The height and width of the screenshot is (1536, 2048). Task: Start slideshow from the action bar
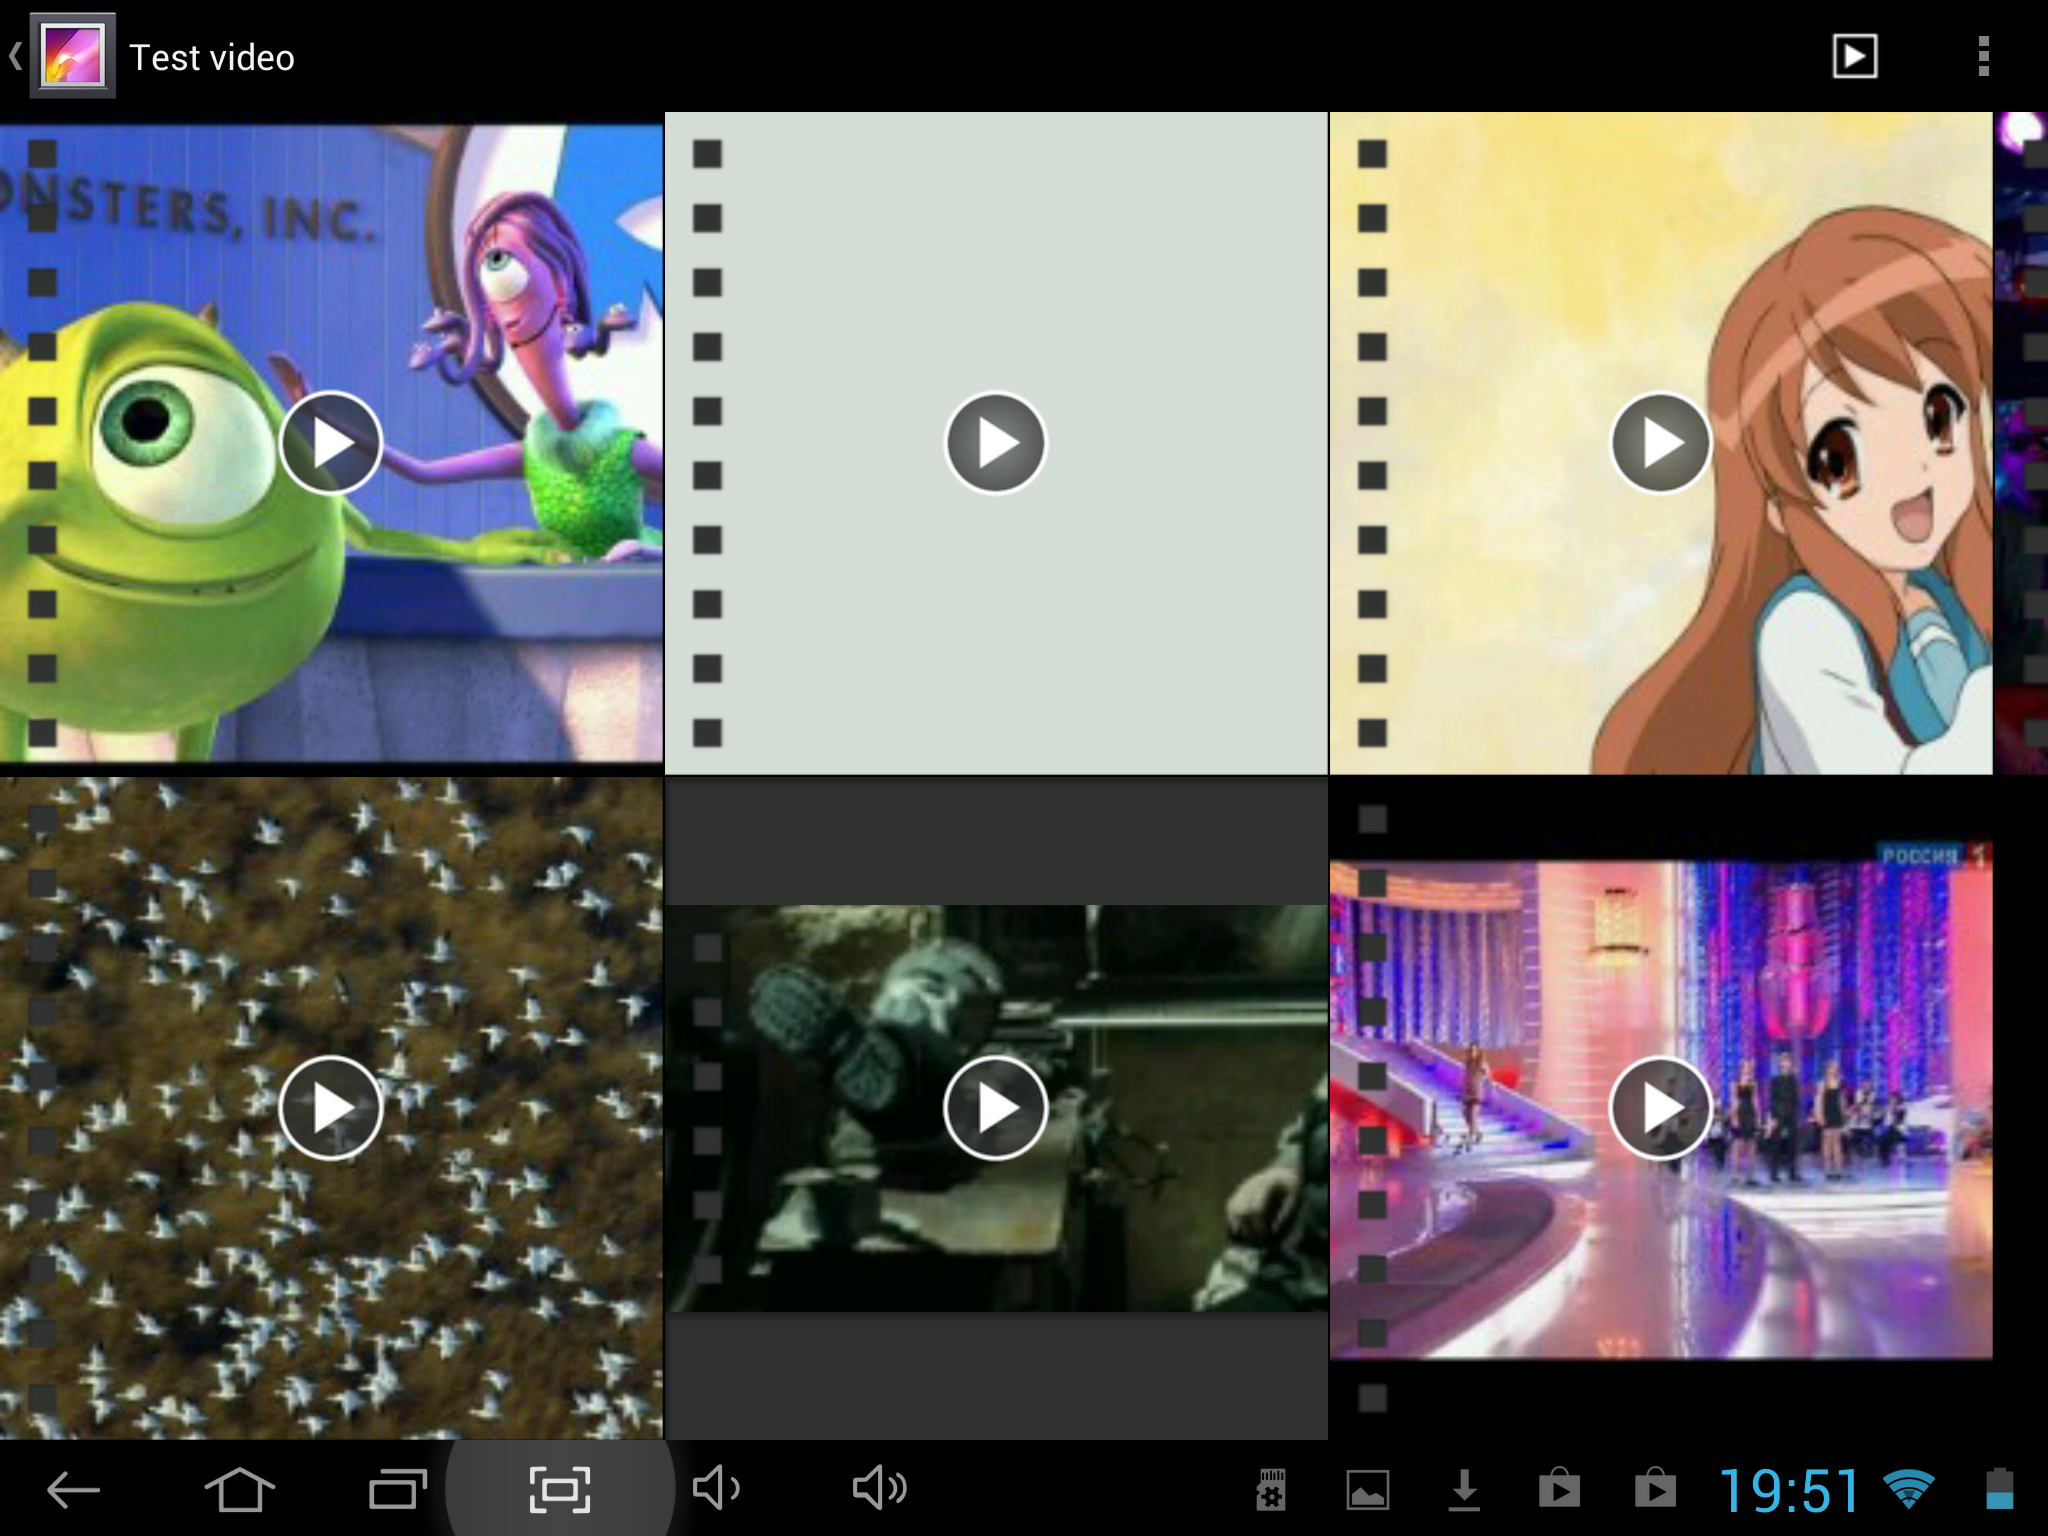tap(1854, 56)
